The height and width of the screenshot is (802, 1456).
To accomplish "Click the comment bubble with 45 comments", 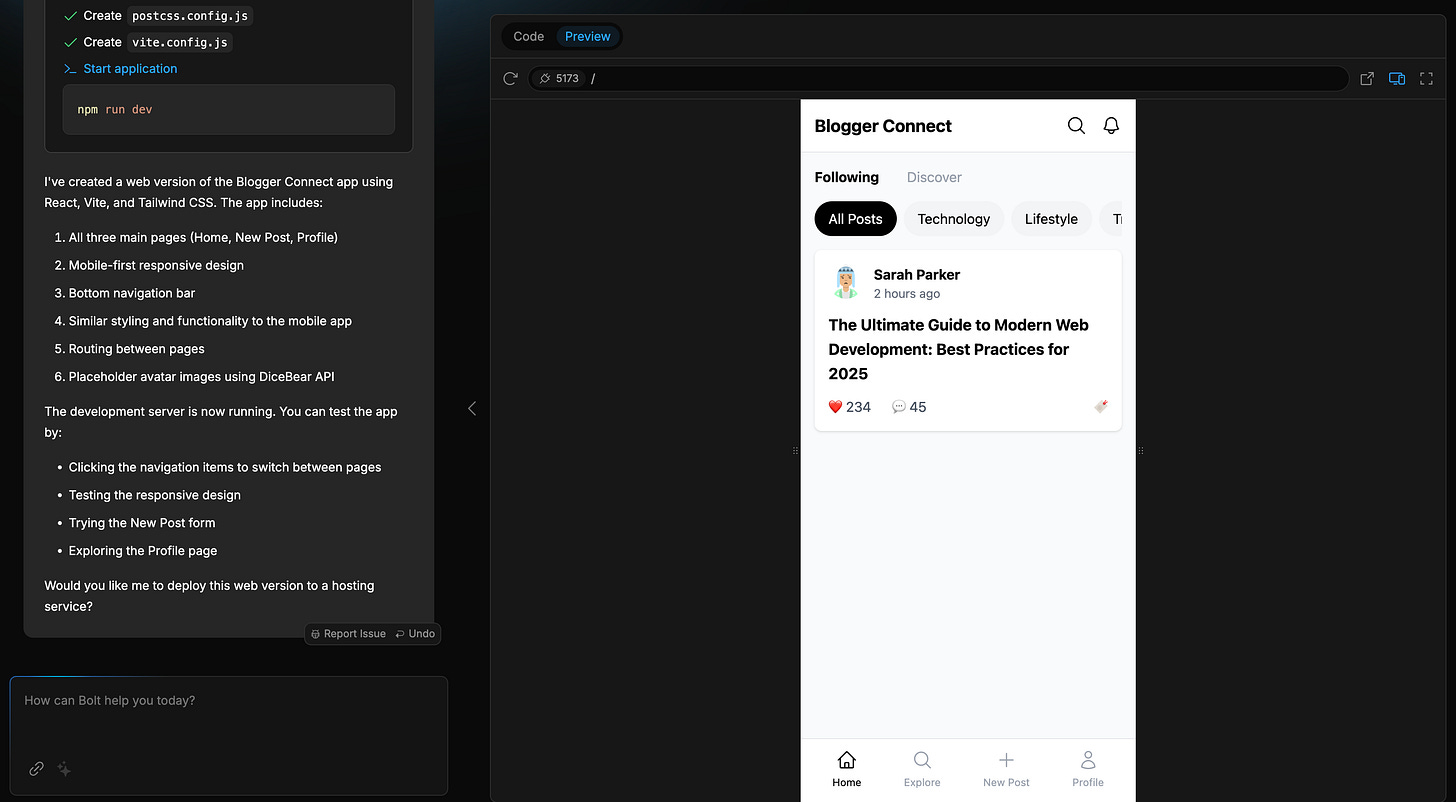I will pyautogui.click(x=899, y=407).
